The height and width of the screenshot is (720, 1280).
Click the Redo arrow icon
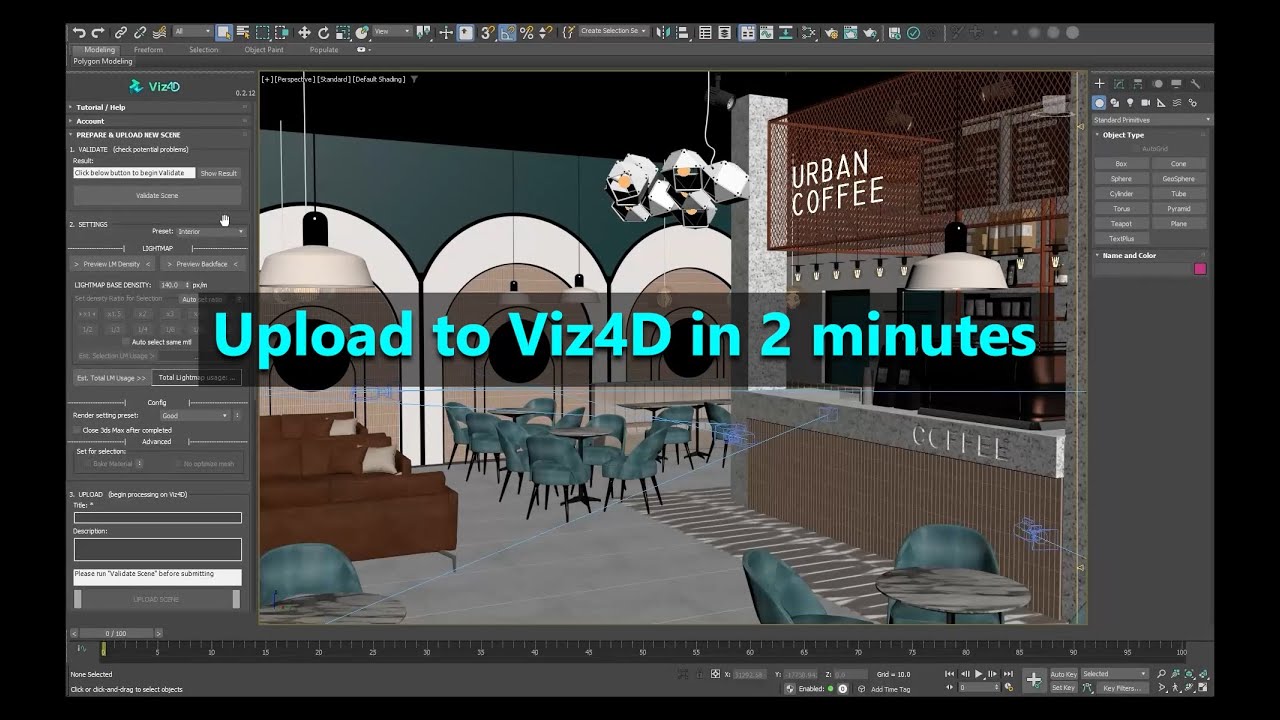[x=98, y=32]
